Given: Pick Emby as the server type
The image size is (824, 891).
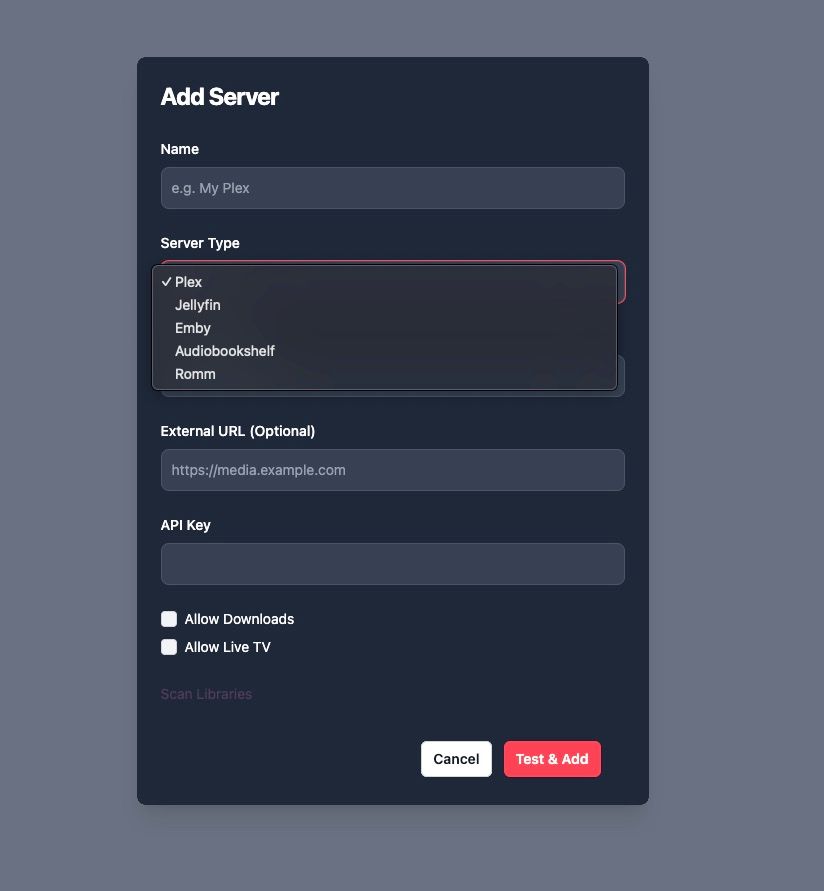Looking at the screenshot, I should tap(385, 328).
